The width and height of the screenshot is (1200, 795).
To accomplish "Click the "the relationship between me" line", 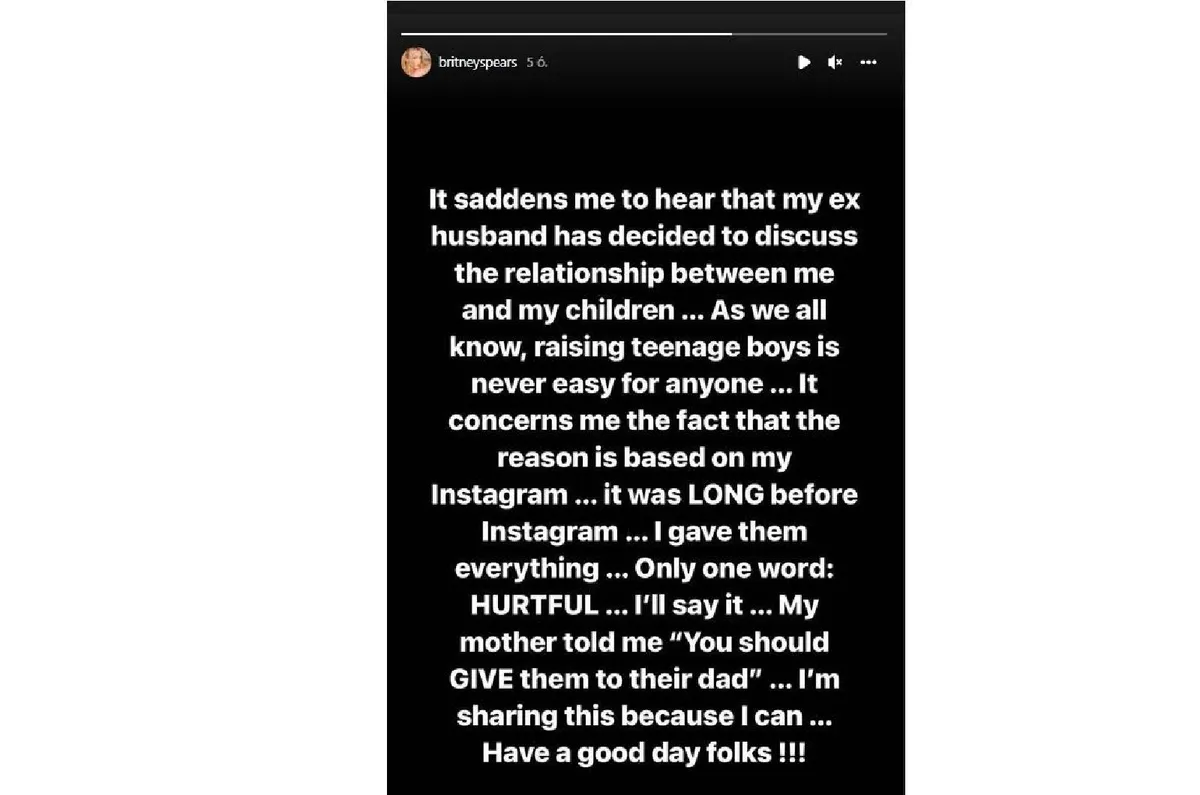I will (x=645, y=273).
